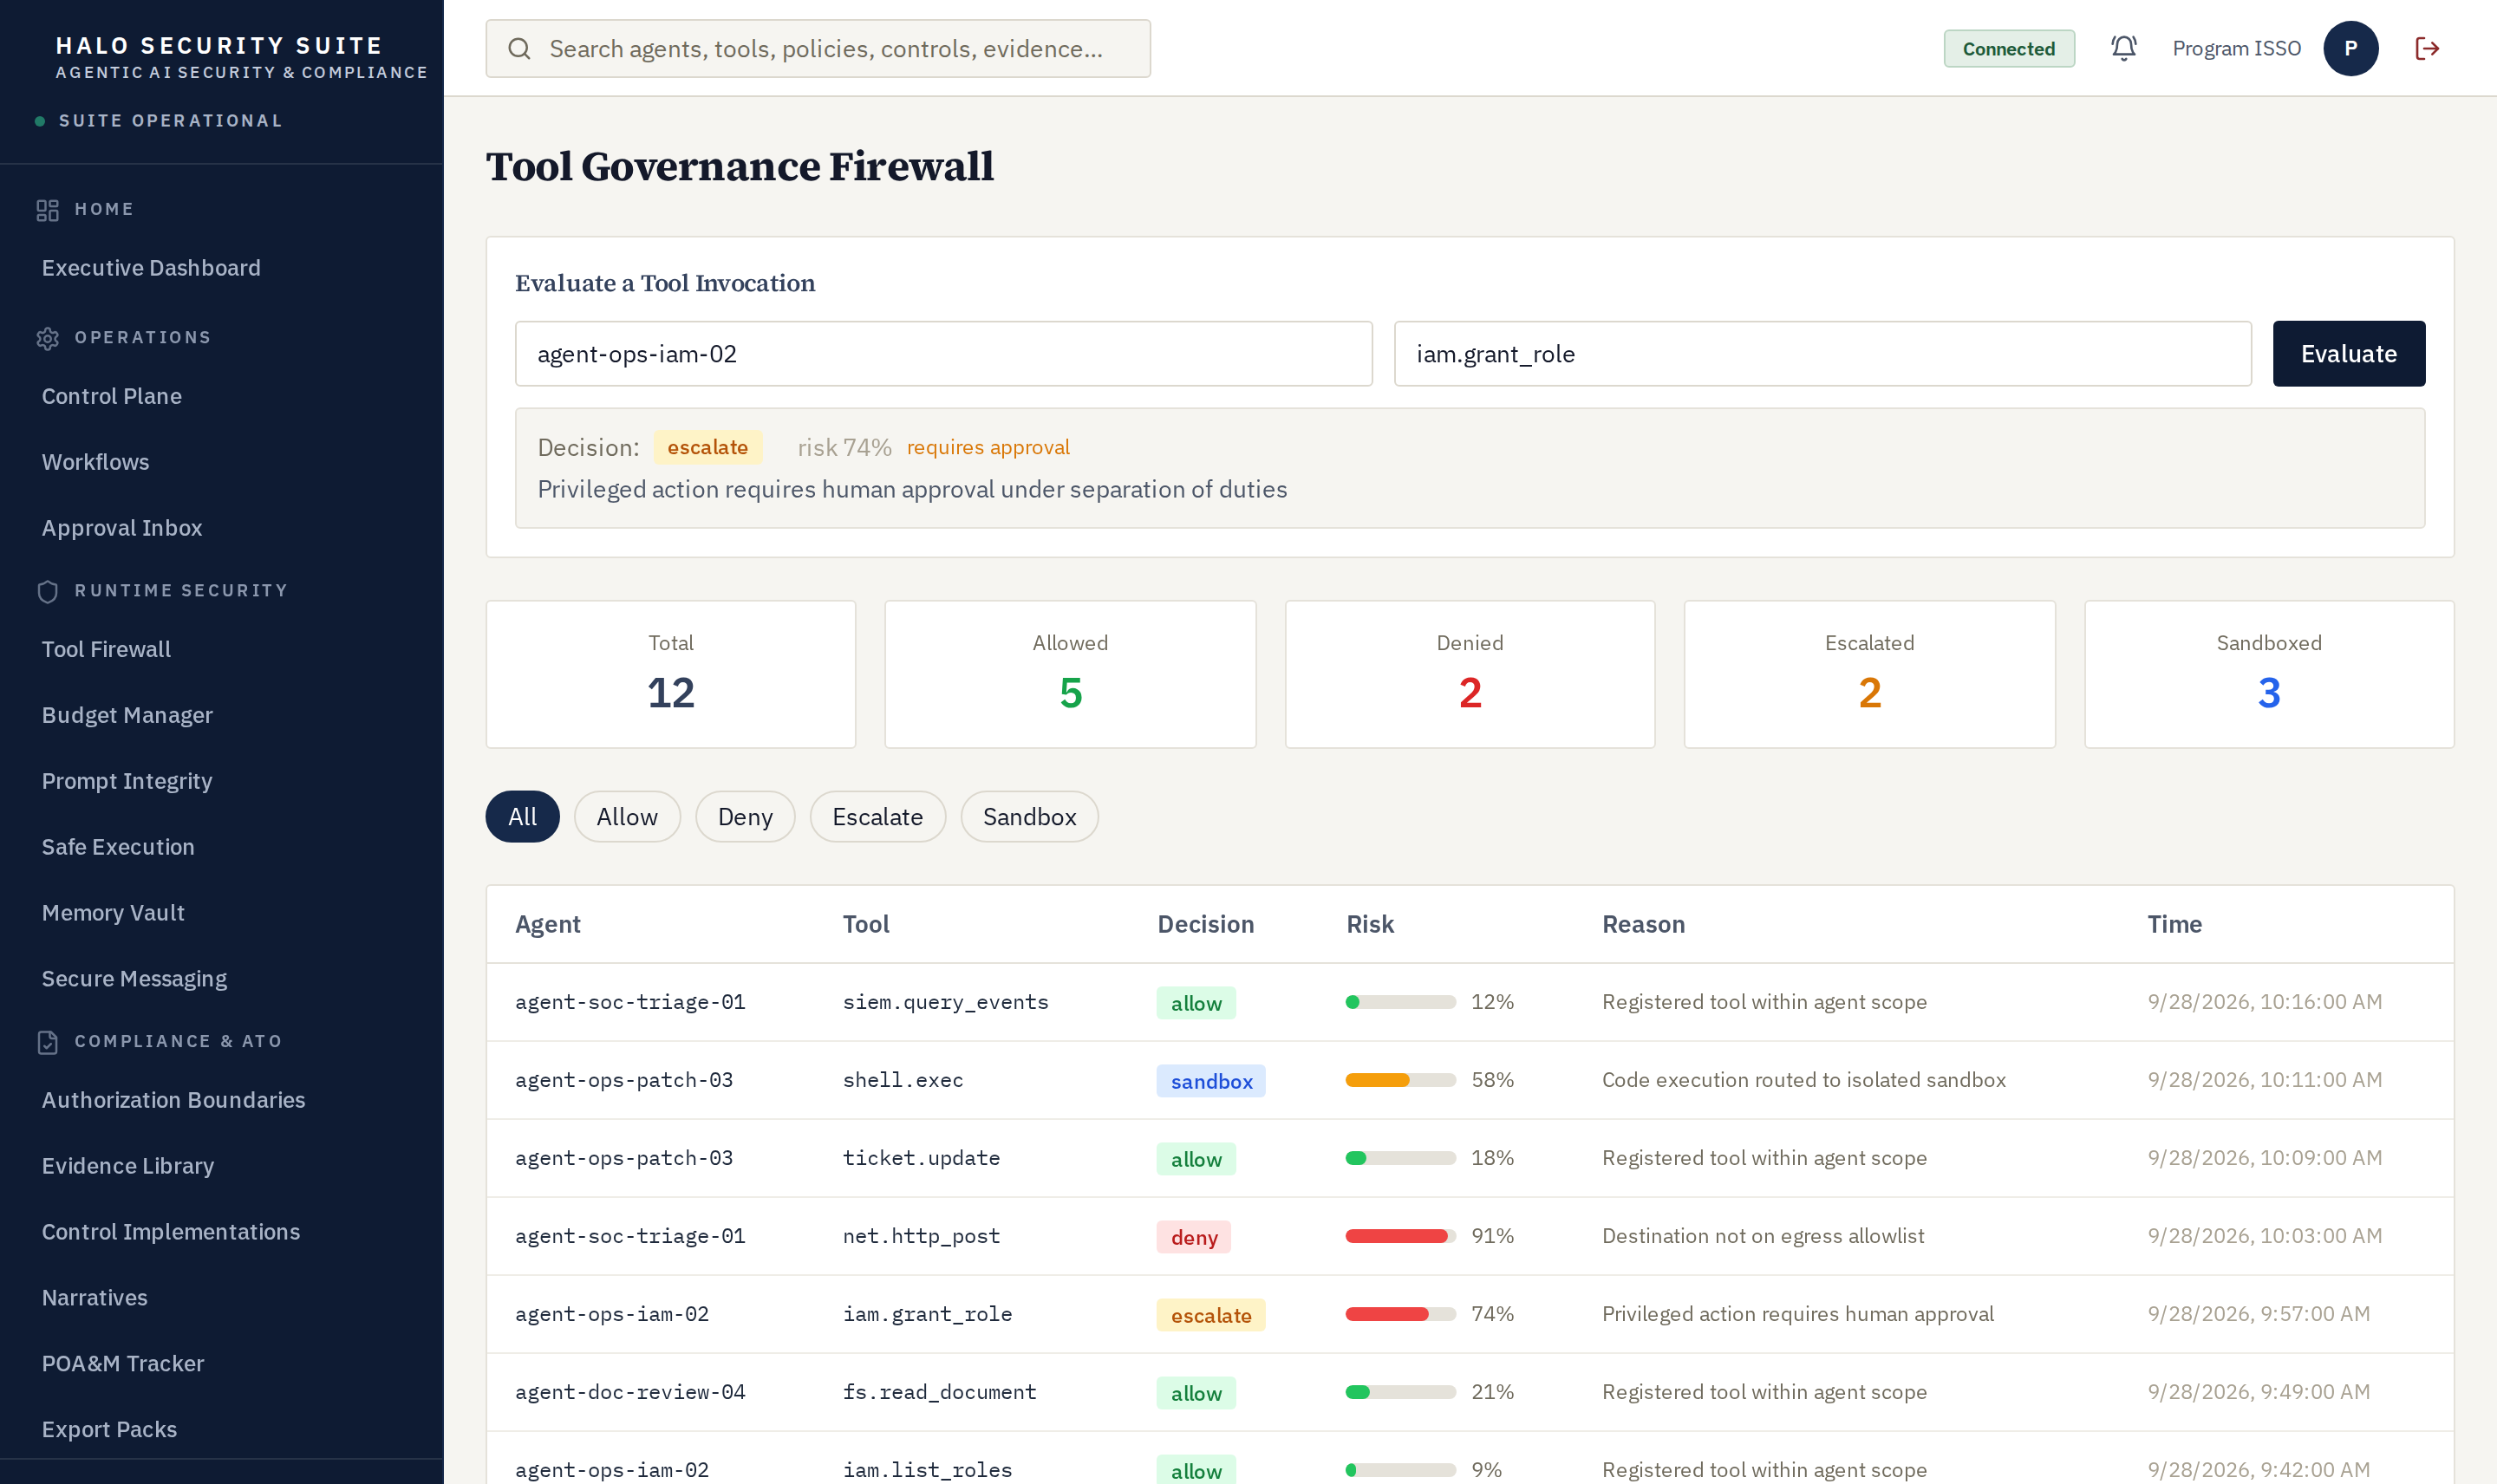Screen dimensions: 2497x1484
Task: Go to Approval Inbox
Action: point(122,528)
